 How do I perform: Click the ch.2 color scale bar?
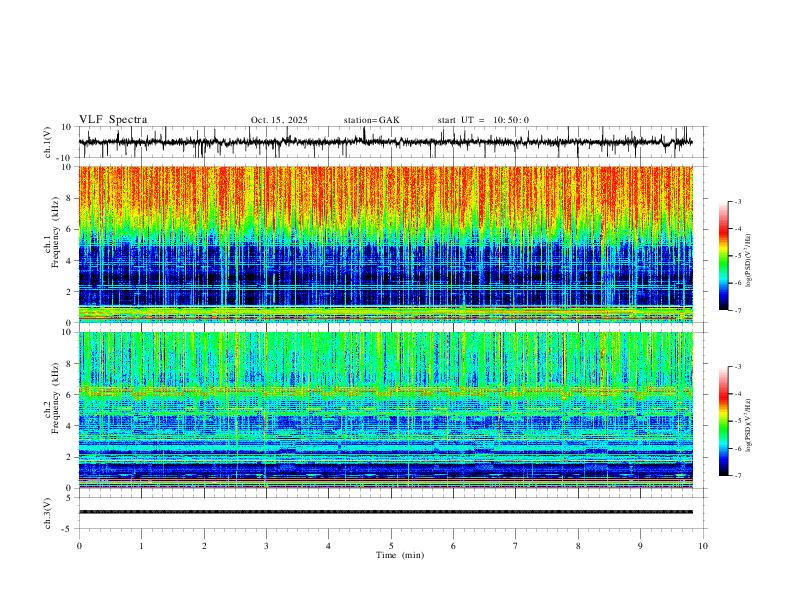click(724, 421)
